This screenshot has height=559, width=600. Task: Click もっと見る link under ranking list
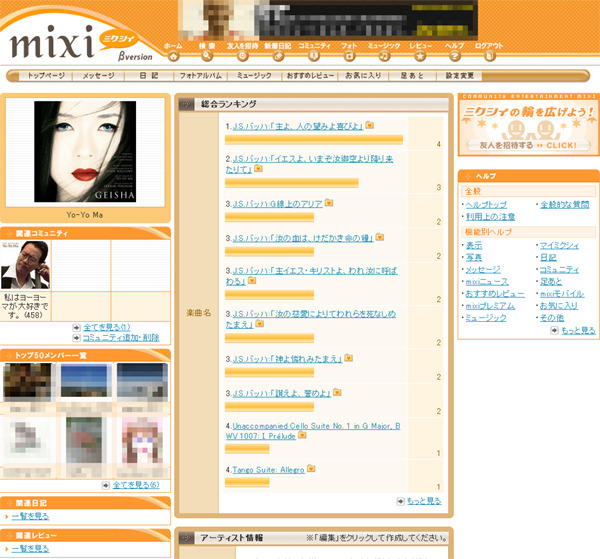pyautogui.click(x=424, y=501)
